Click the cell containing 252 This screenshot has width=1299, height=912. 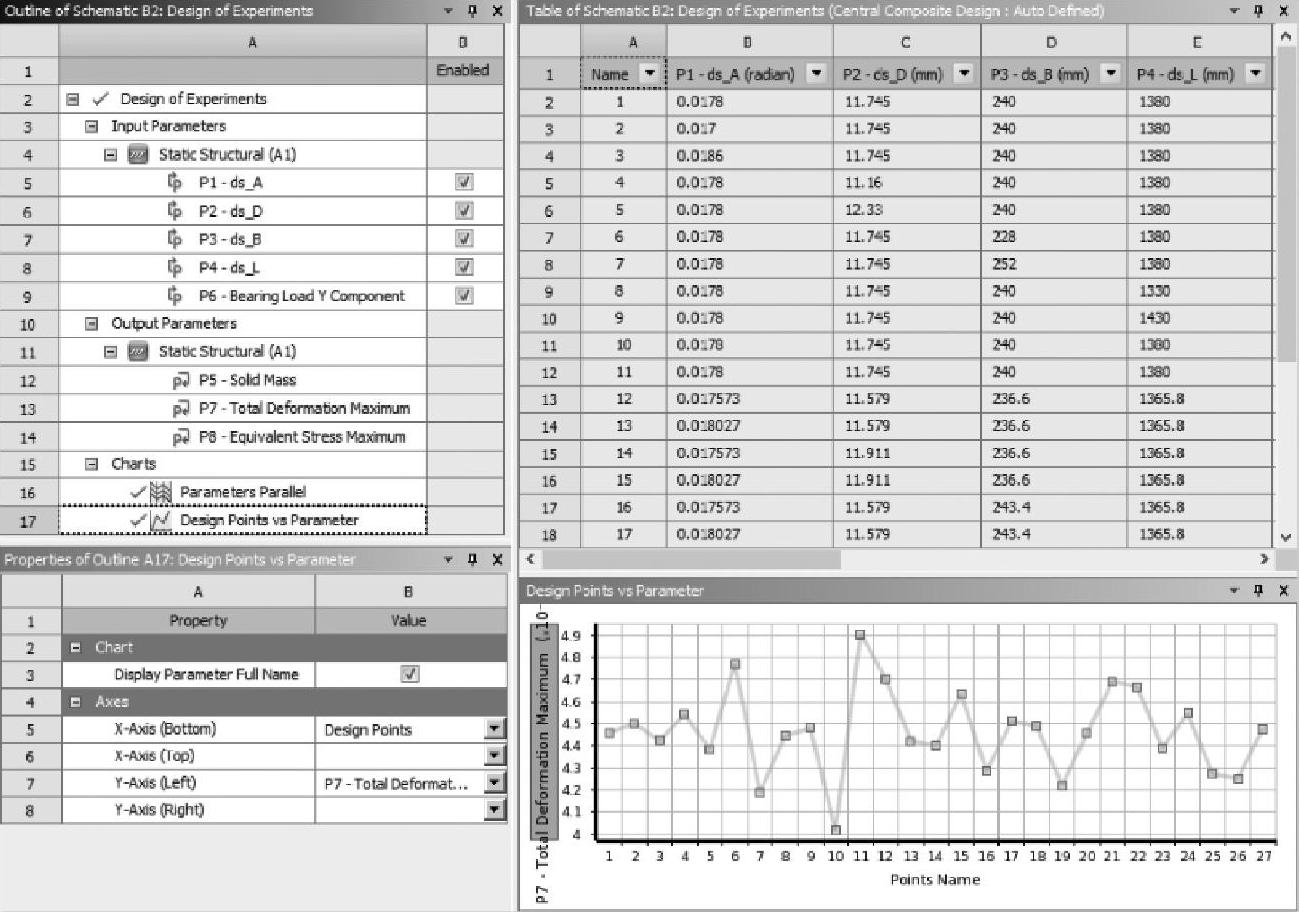coord(1054,264)
